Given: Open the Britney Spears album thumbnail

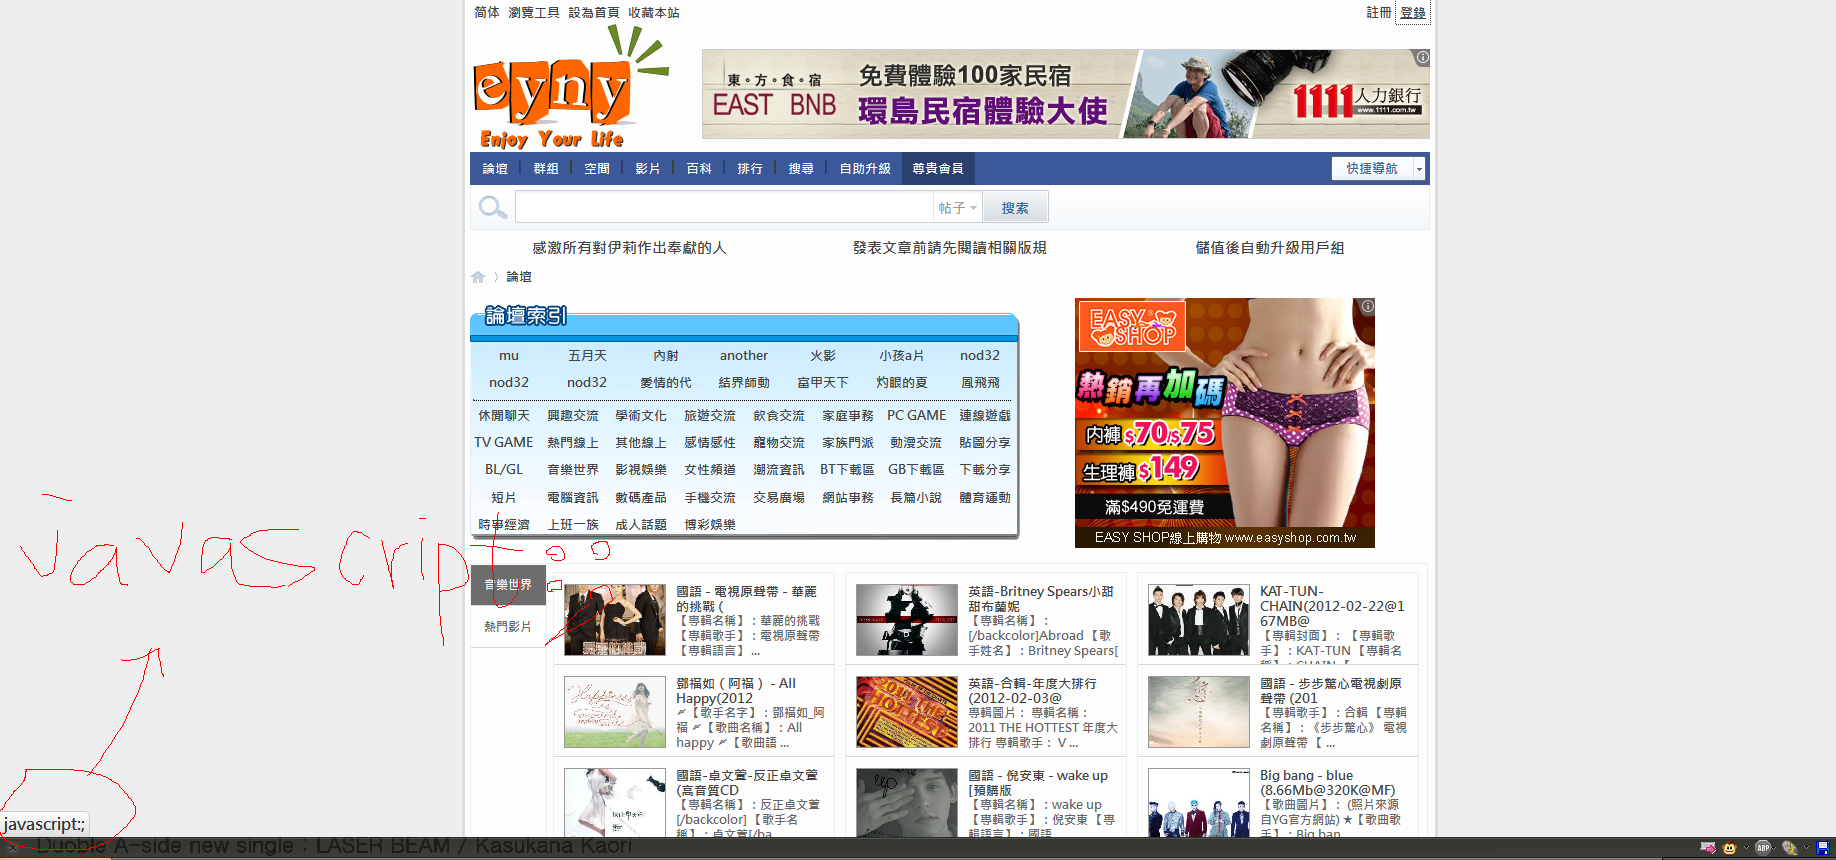Looking at the screenshot, I should click(906, 620).
